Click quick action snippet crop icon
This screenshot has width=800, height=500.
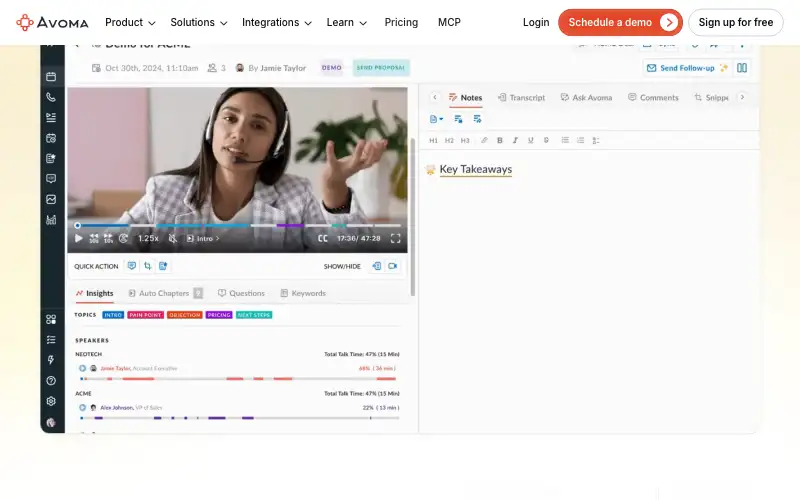(147, 266)
